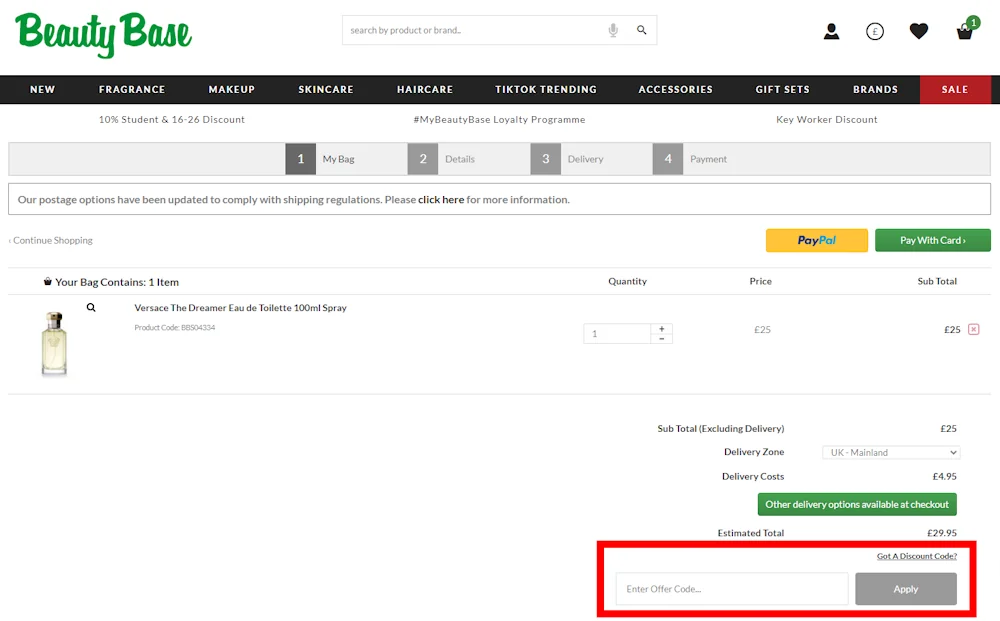Screen dimensions: 1000x621
Task: Open the wishlist heart icon
Action: [918, 31]
